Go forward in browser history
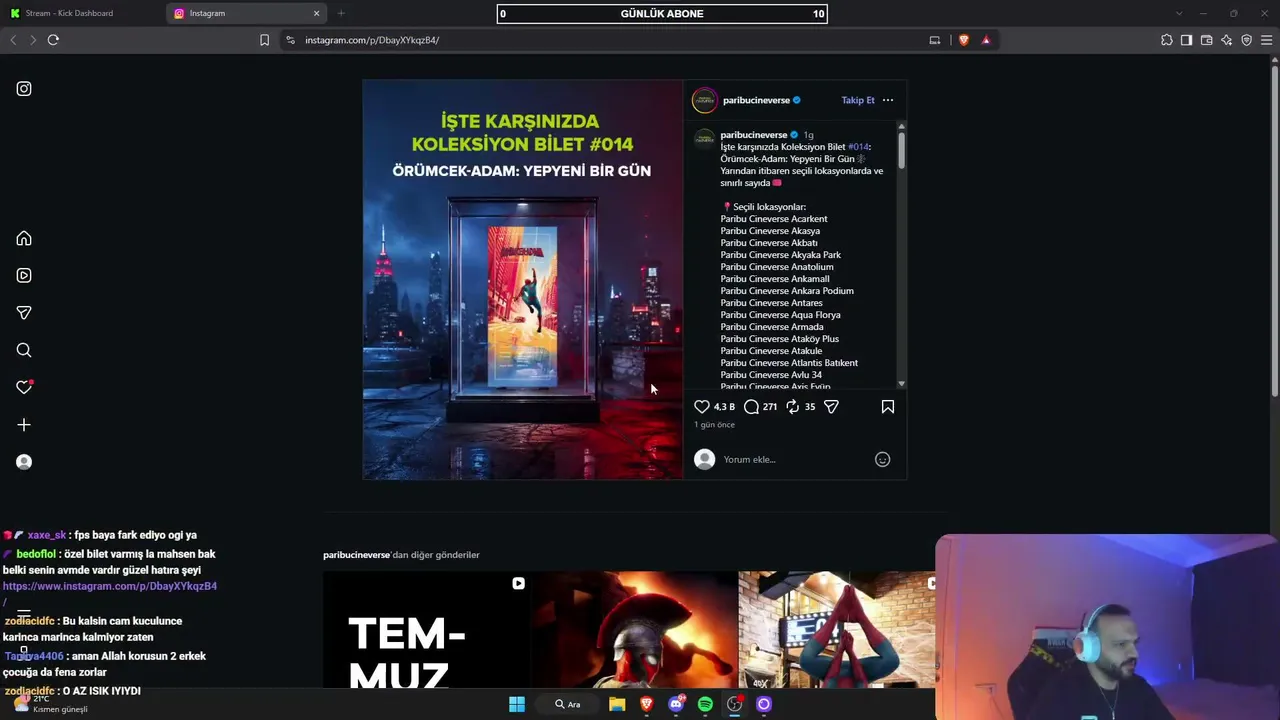This screenshot has height=720, width=1280. (33, 40)
